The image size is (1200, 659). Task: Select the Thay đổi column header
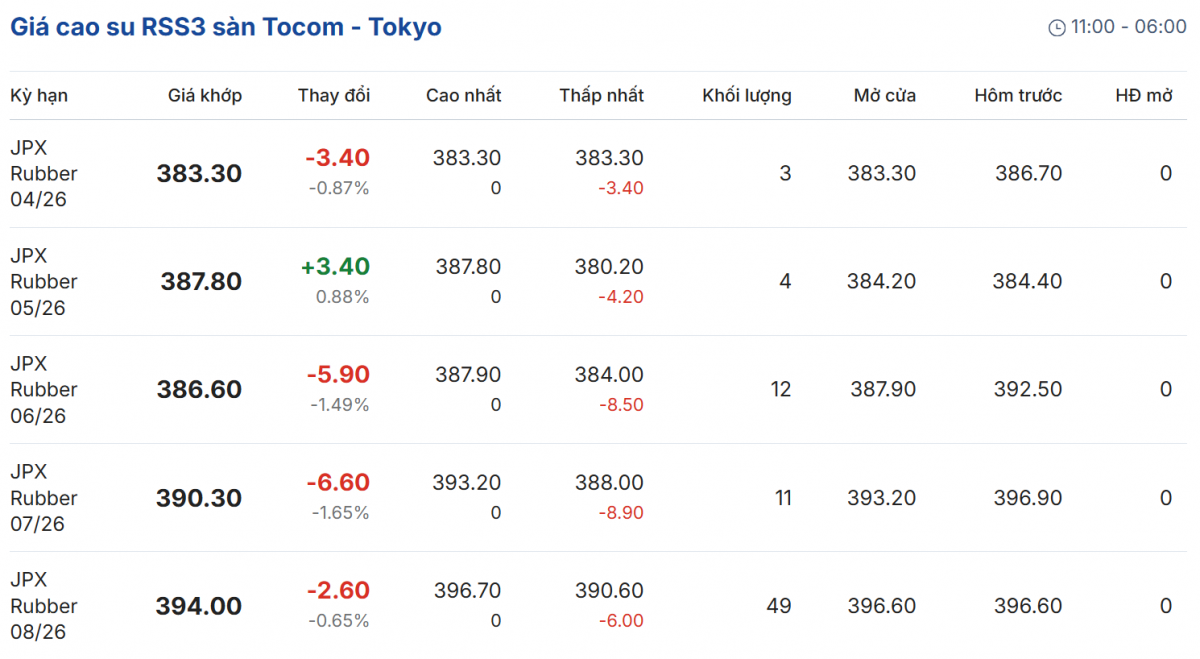point(334,96)
